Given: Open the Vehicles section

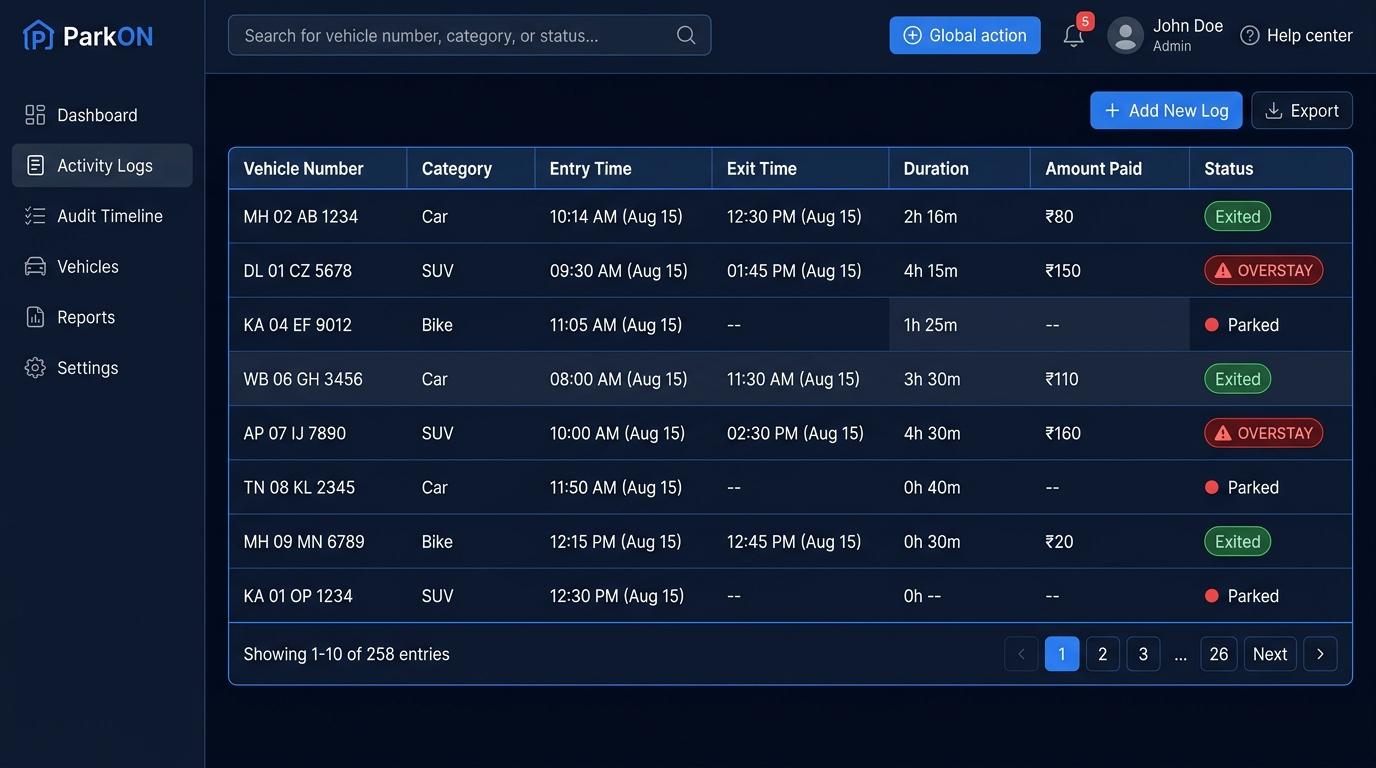Looking at the screenshot, I should (x=102, y=266).
